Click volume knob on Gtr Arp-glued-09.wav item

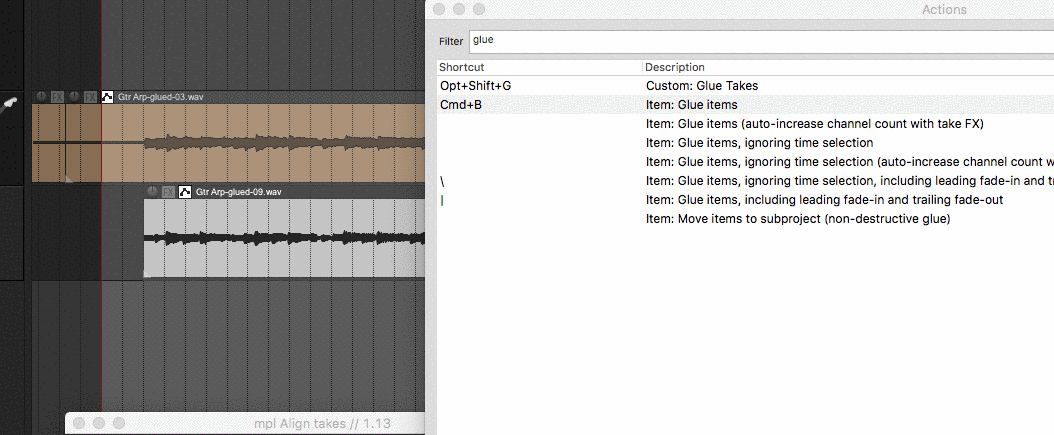point(153,191)
